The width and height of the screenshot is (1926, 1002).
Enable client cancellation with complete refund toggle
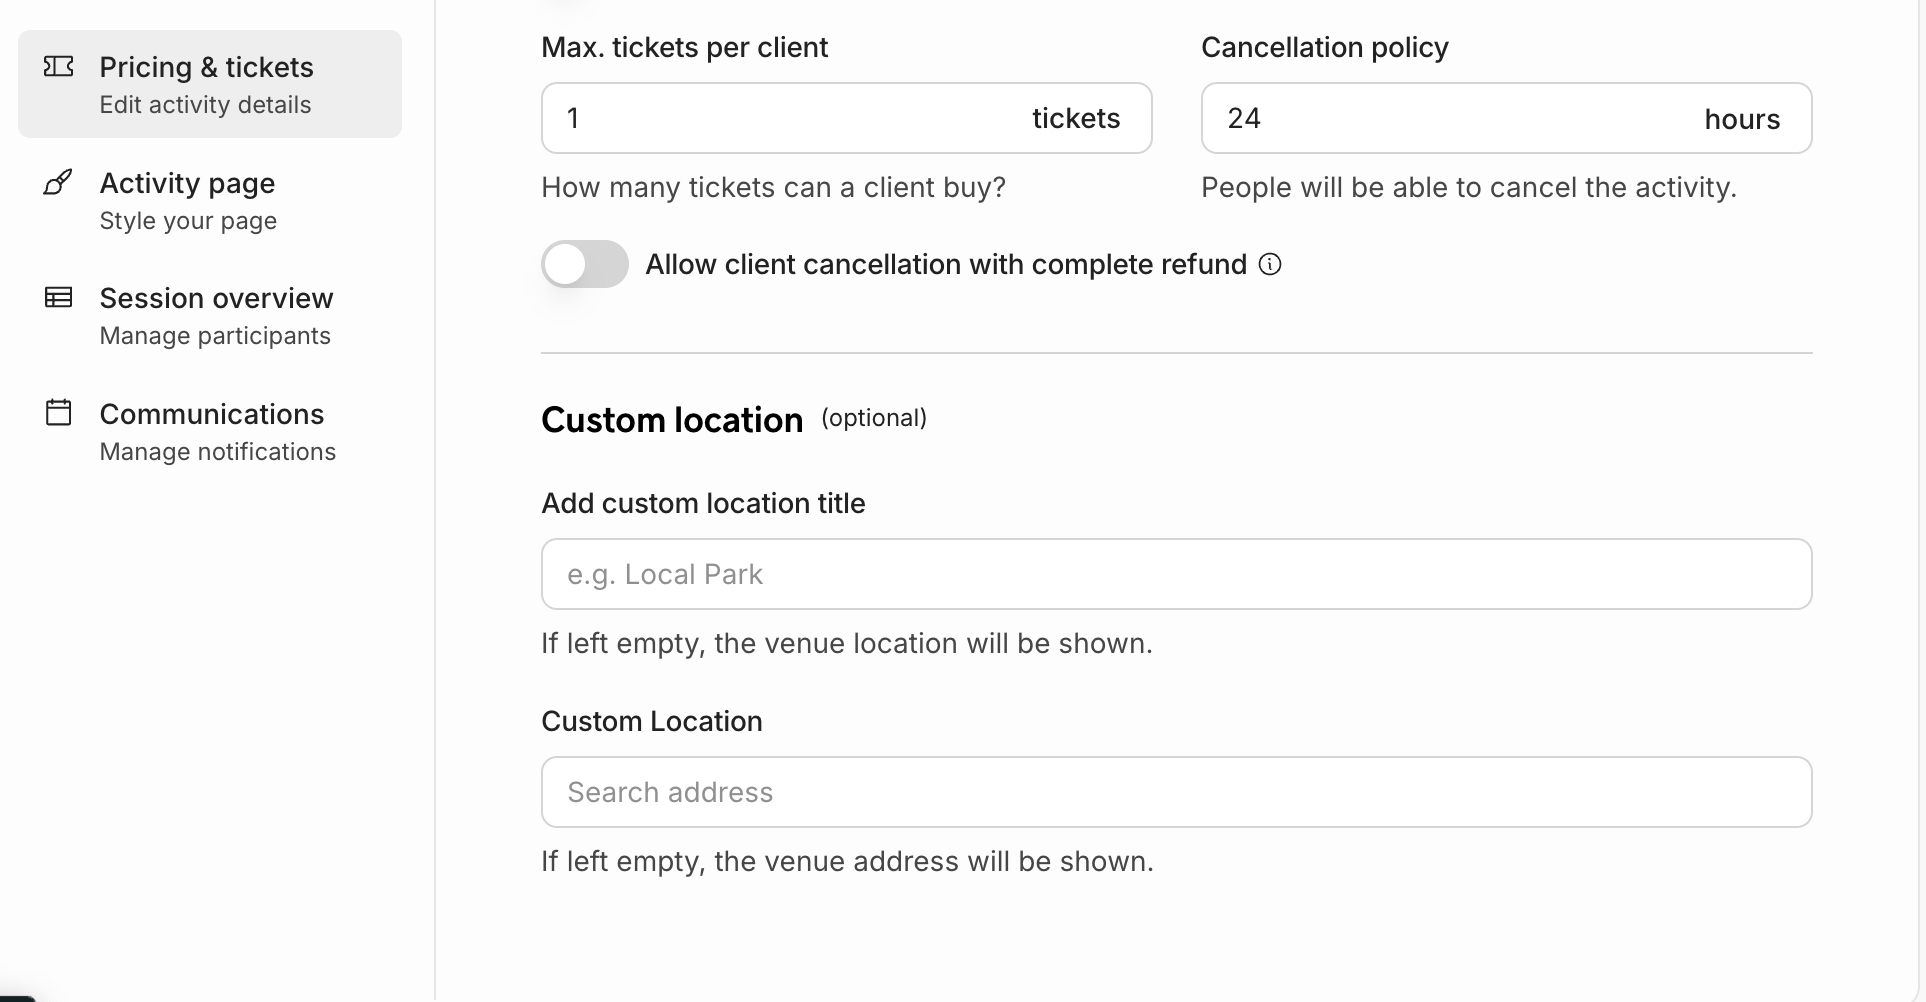click(585, 265)
